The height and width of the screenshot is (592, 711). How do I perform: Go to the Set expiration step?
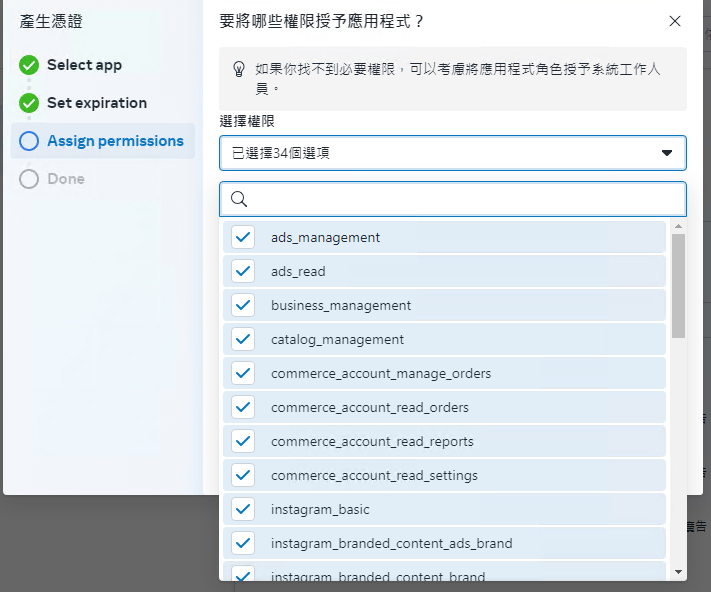point(97,103)
